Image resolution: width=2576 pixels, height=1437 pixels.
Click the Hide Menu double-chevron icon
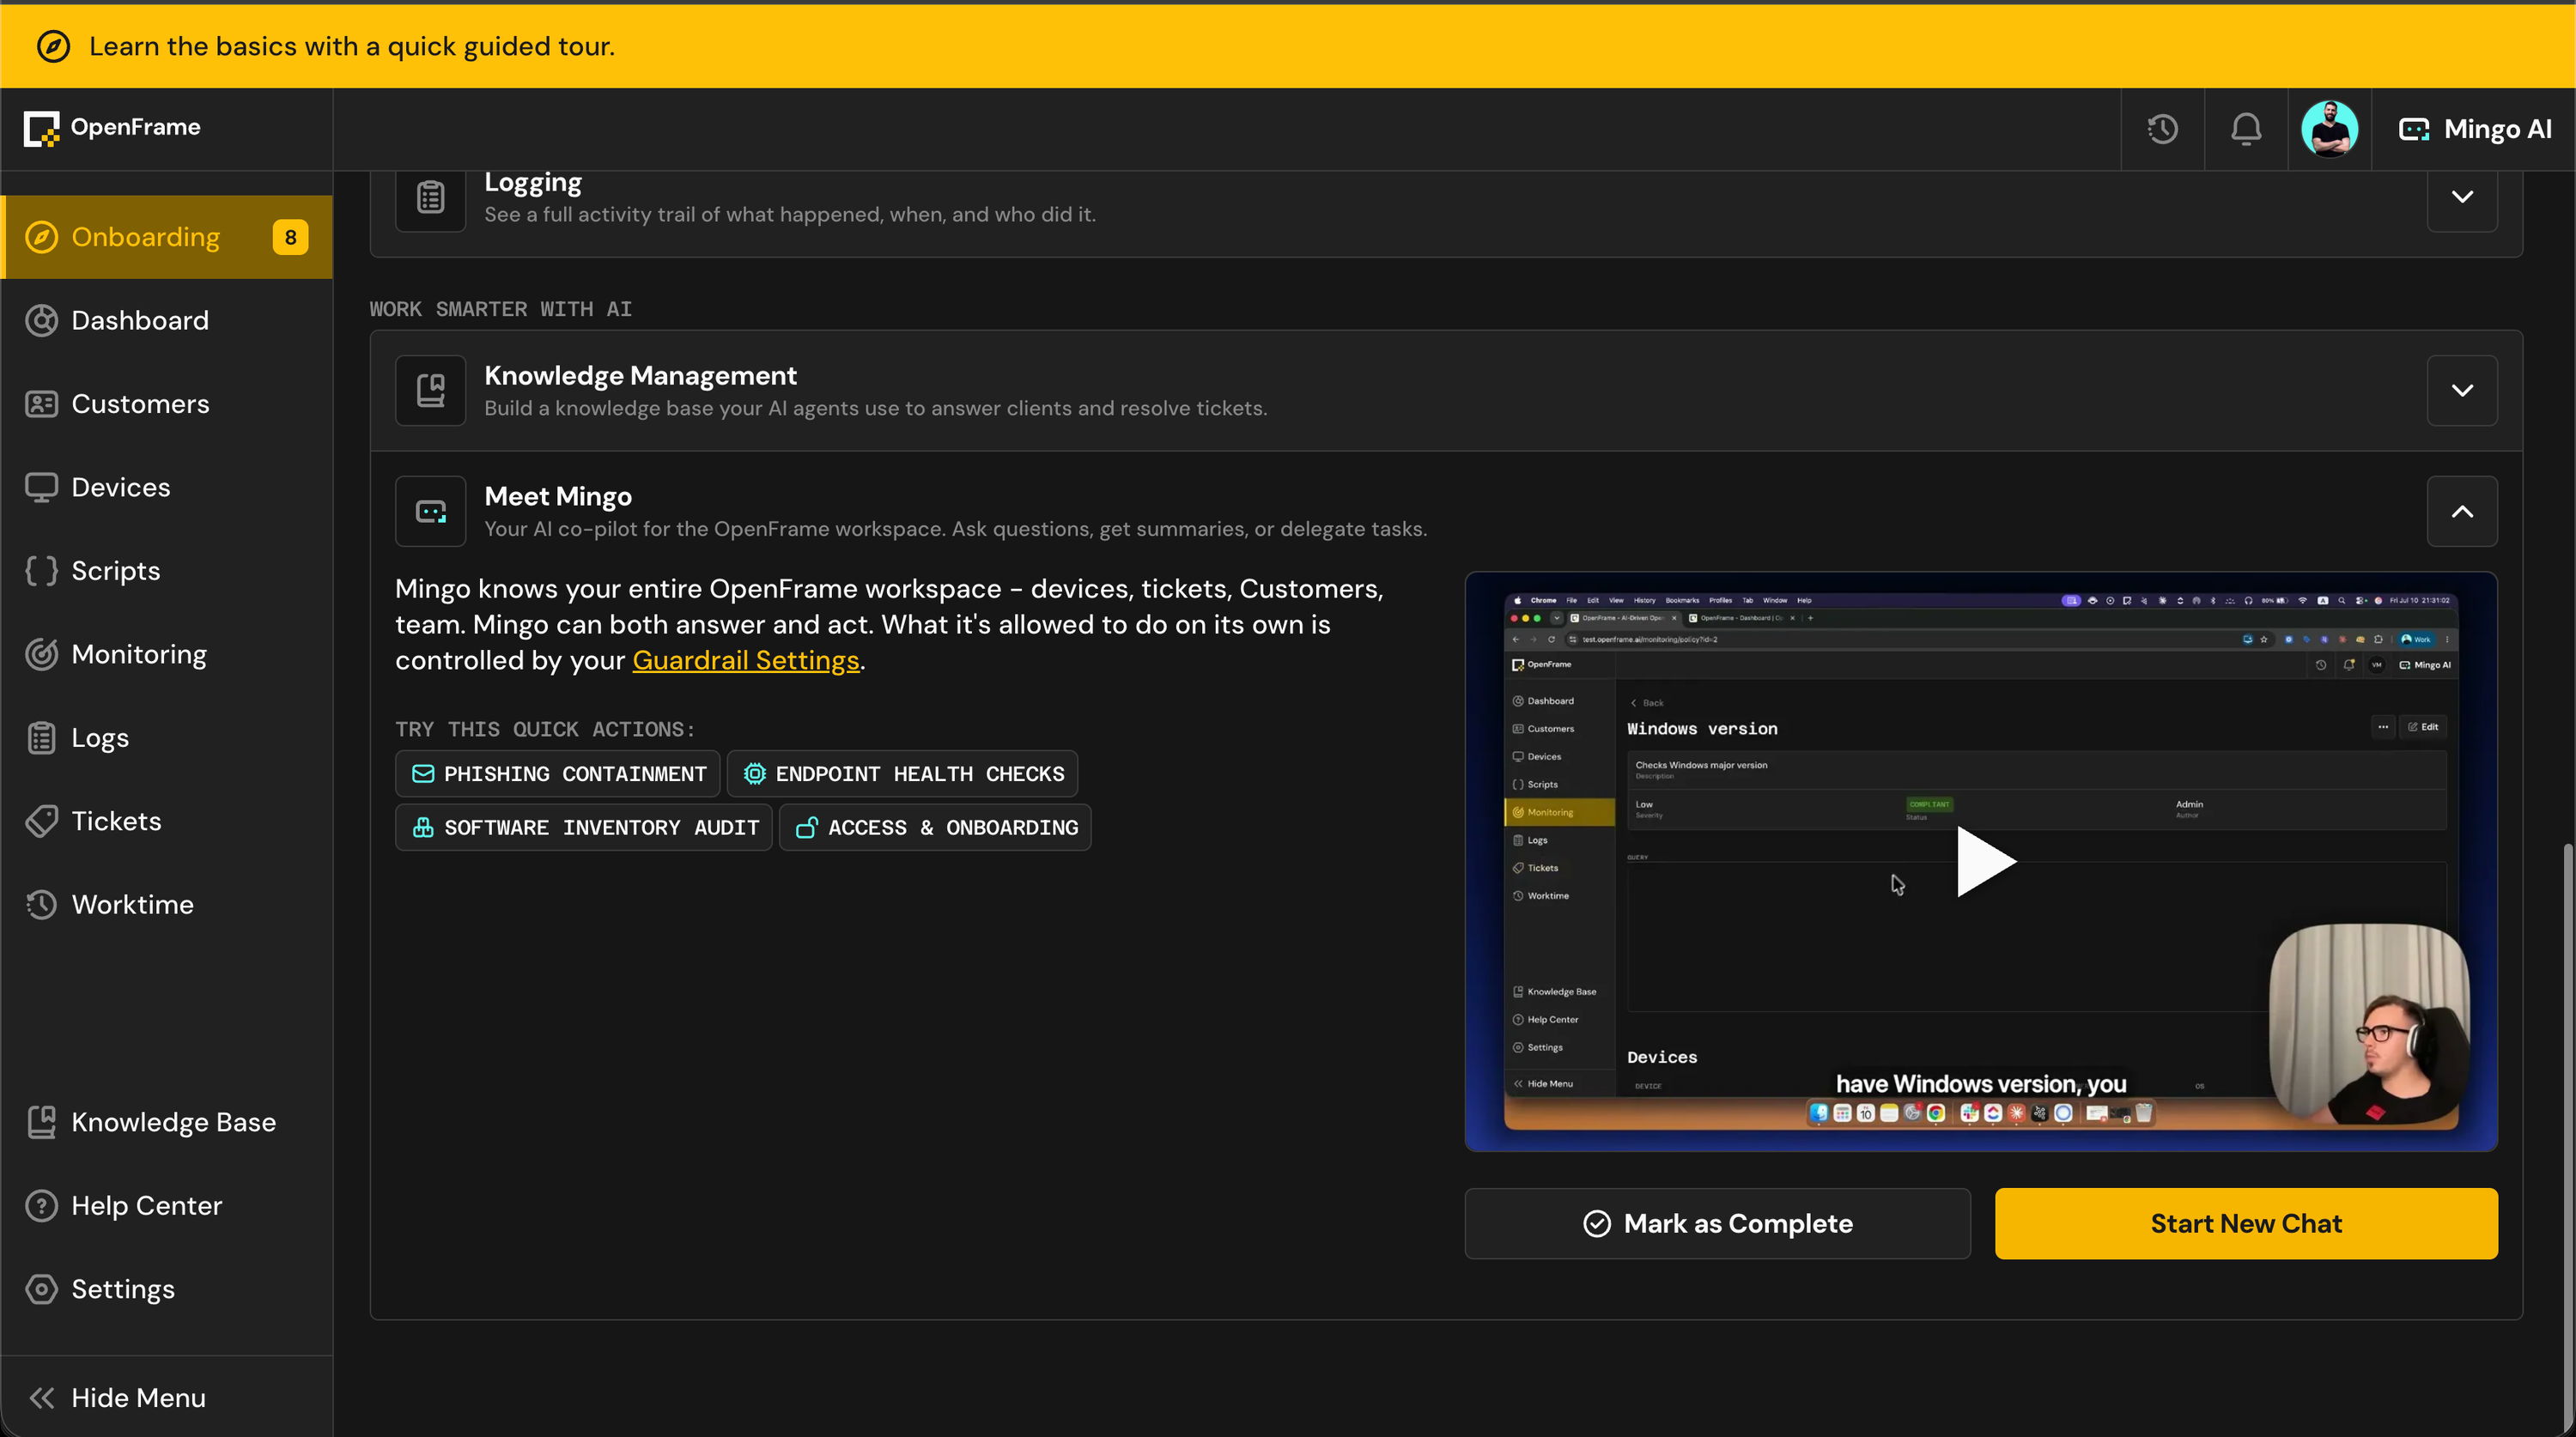[41, 1398]
